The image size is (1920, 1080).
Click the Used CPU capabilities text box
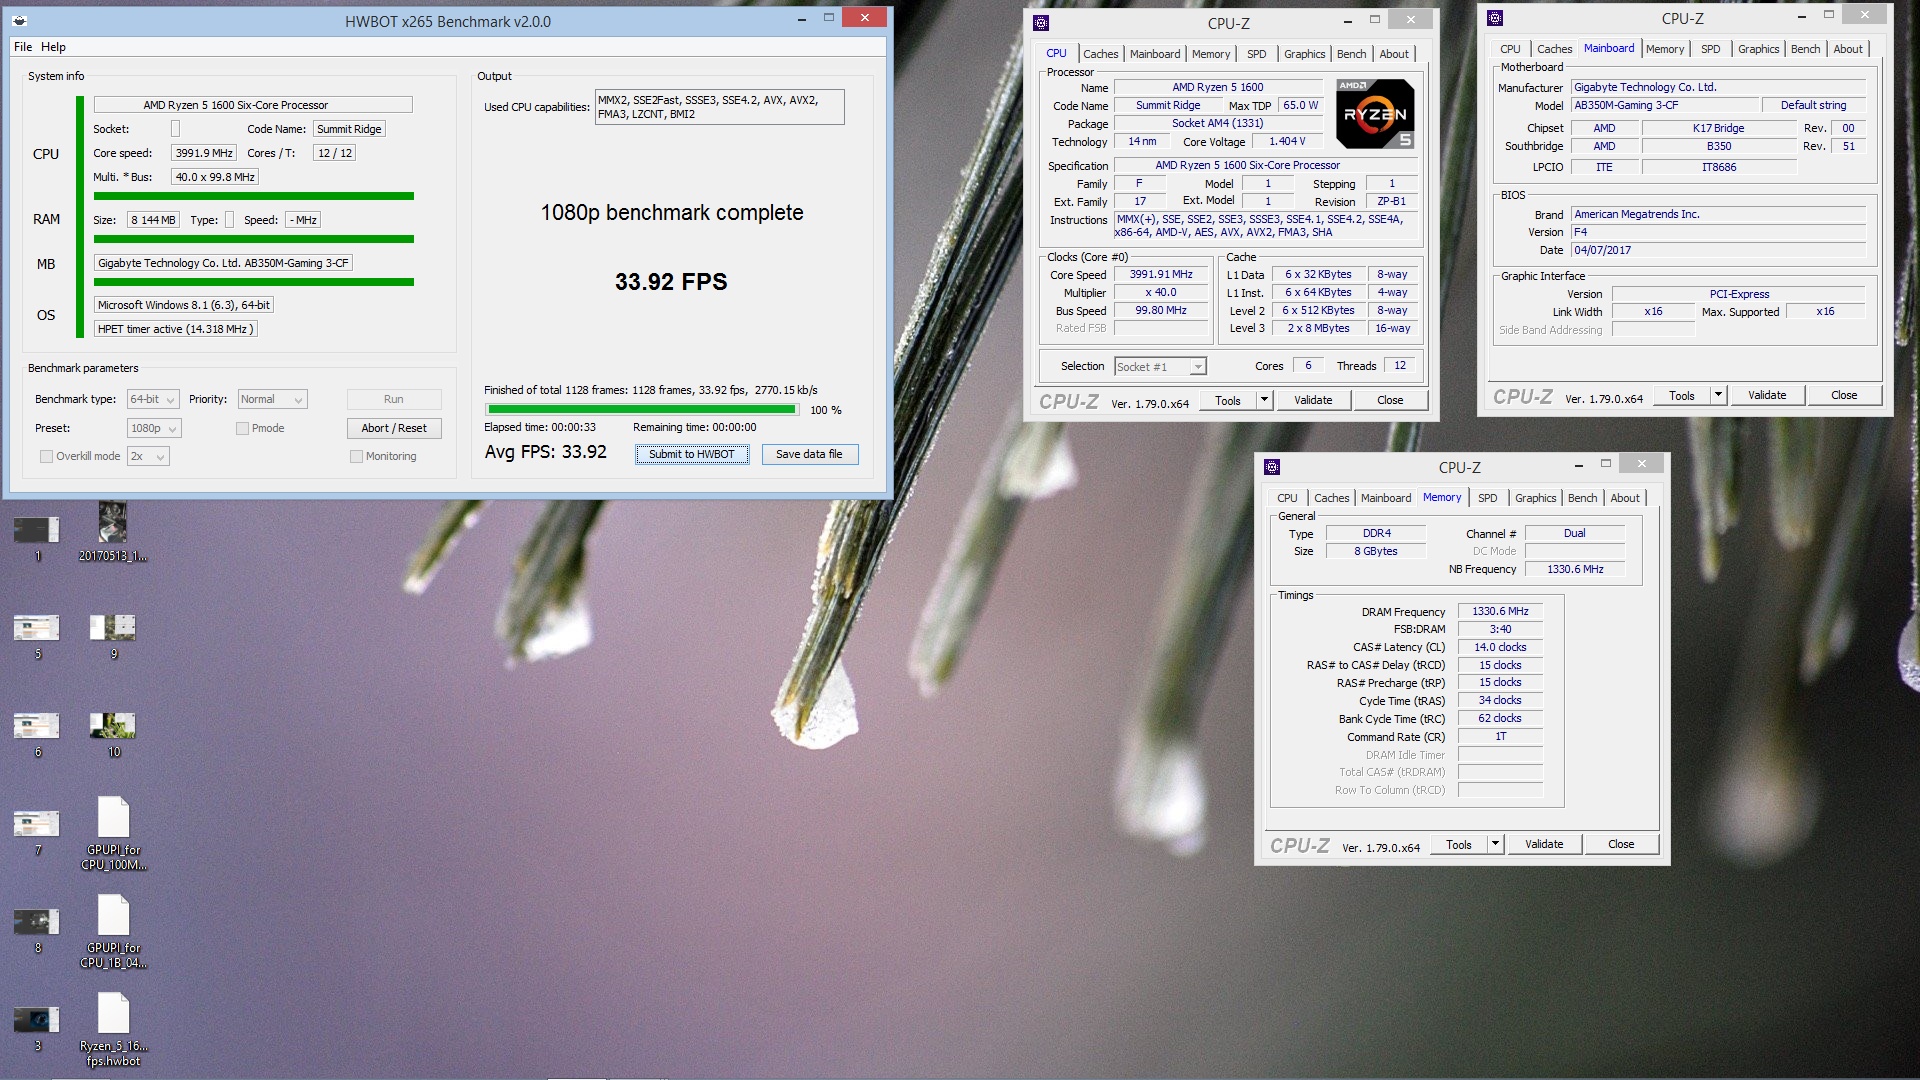point(719,107)
